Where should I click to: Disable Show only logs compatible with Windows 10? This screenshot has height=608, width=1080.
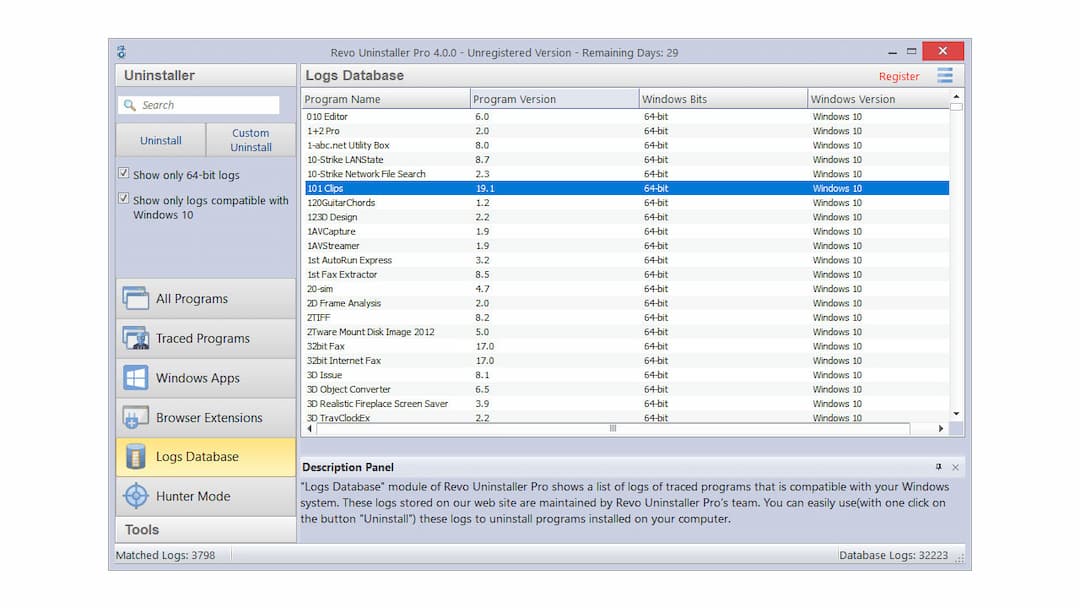tap(123, 198)
